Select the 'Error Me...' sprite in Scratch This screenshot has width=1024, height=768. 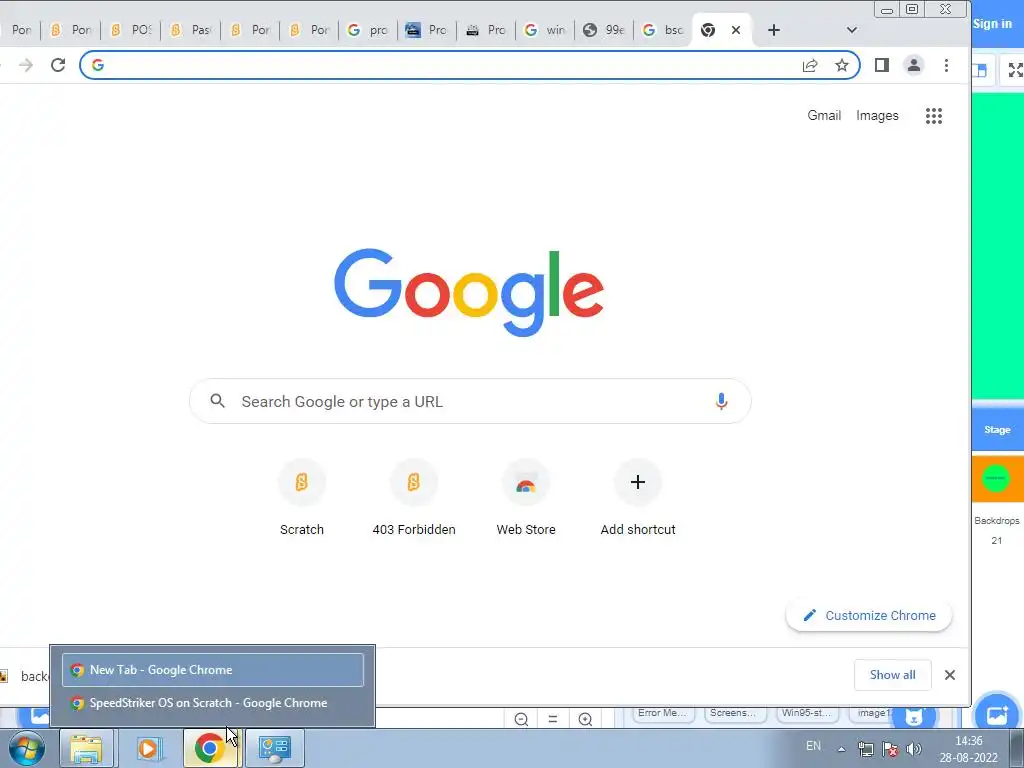click(x=662, y=714)
